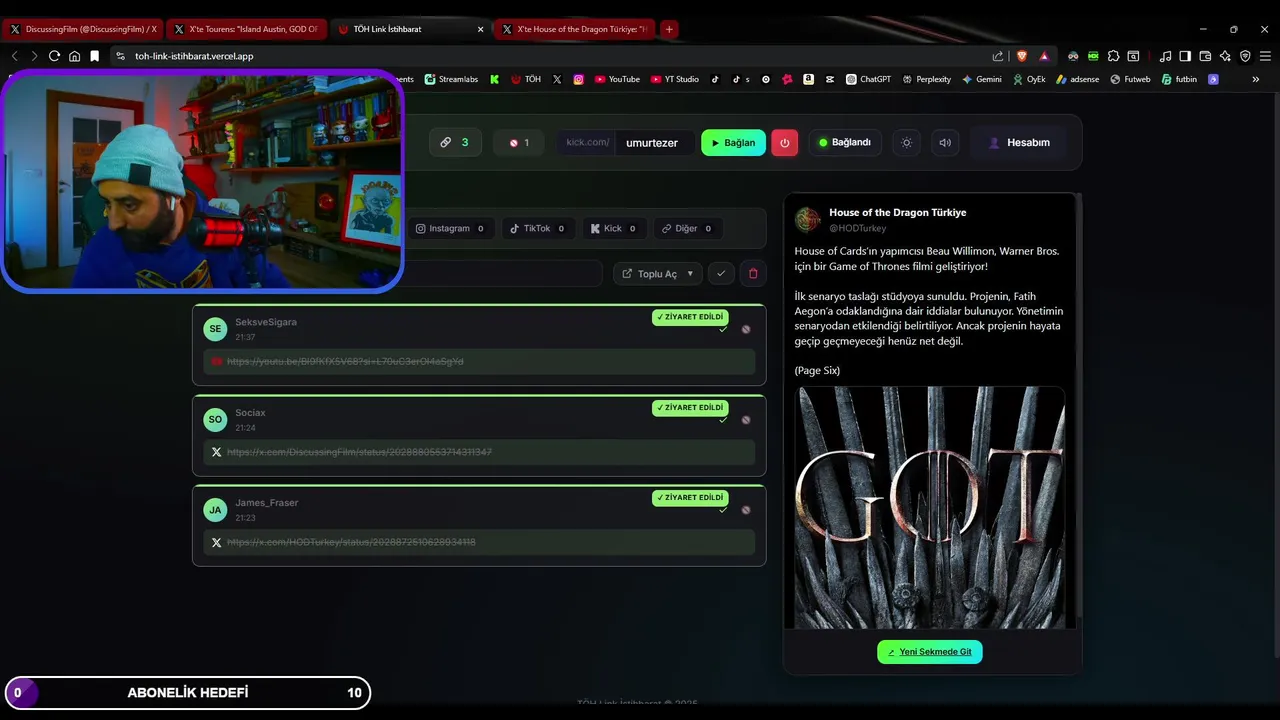Image resolution: width=1280 pixels, height=720 pixels.
Task: Open a new browser tab with plus
Action: [669, 29]
